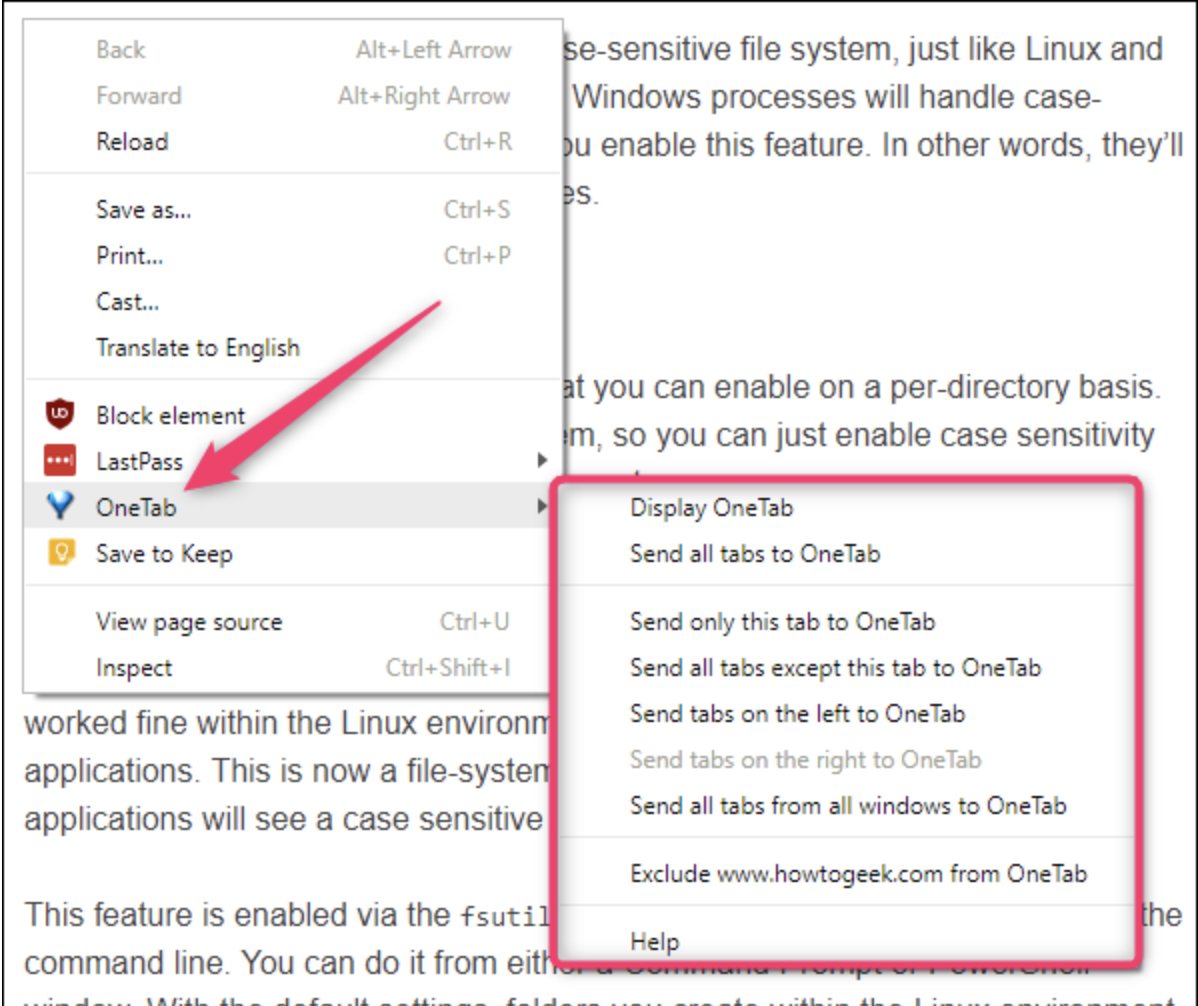Click text 'so you can just enable case sensitivity'

pyautogui.click(x=883, y=436)
